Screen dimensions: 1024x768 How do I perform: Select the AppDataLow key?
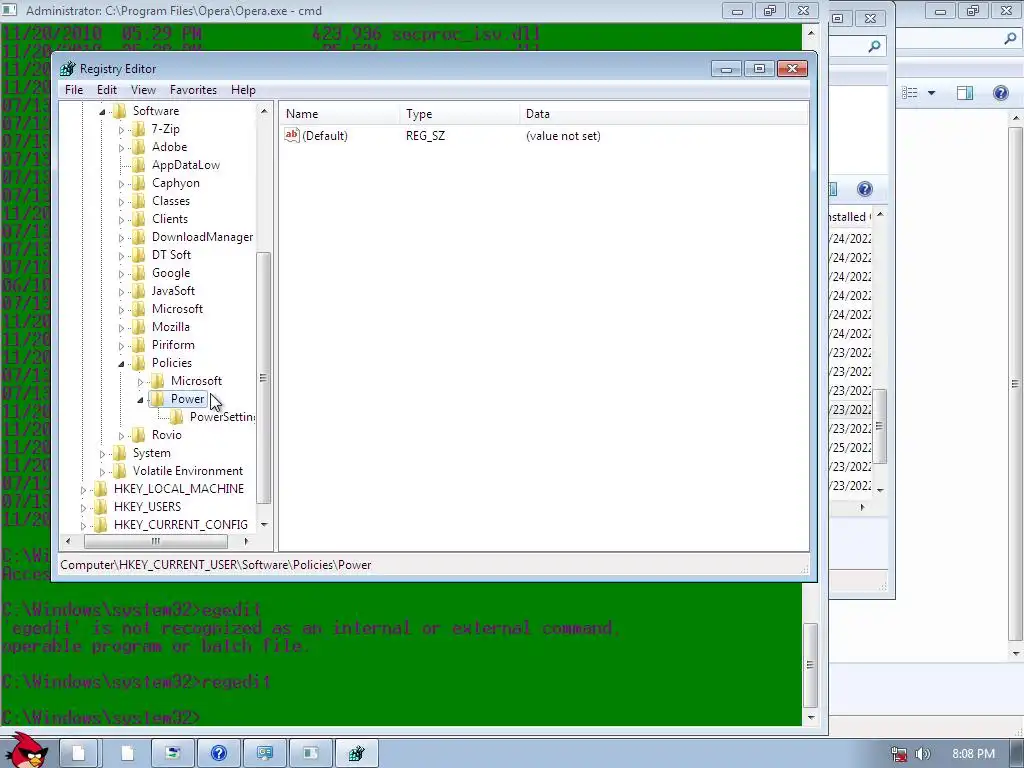tap(186, 165)
